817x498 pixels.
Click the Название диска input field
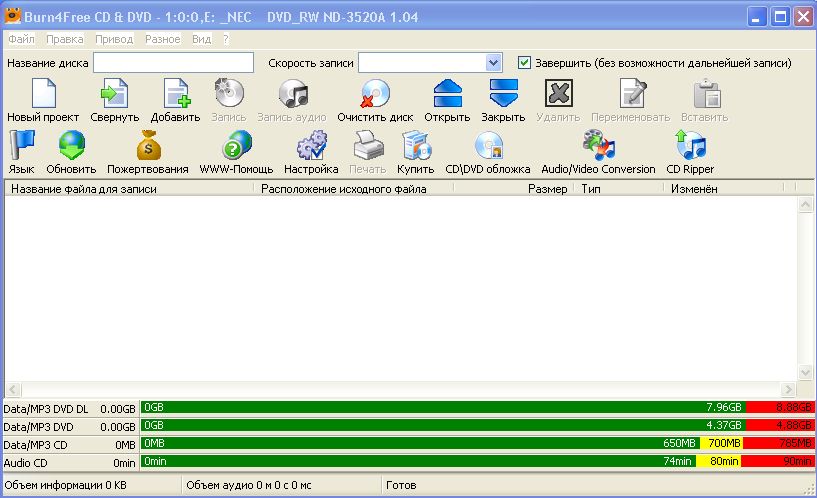(x=174, y=63)
